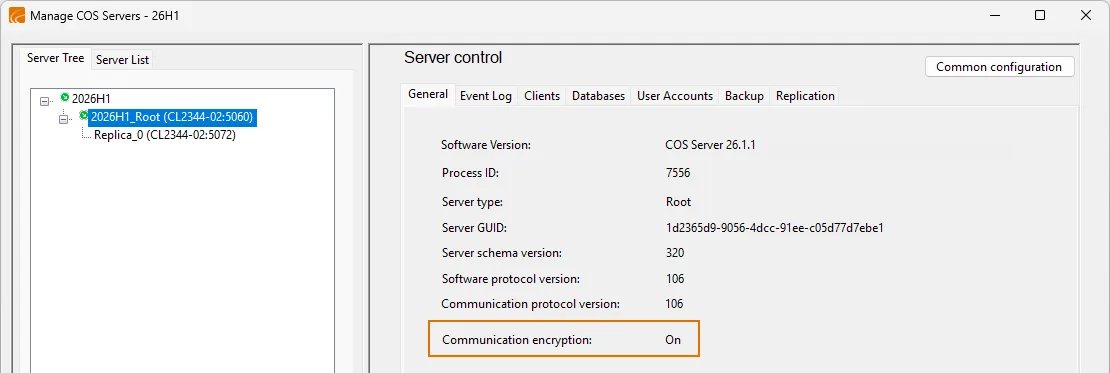
Task: Click the Server type value Root
Action: pyautogui.click(x=678, y=202)
